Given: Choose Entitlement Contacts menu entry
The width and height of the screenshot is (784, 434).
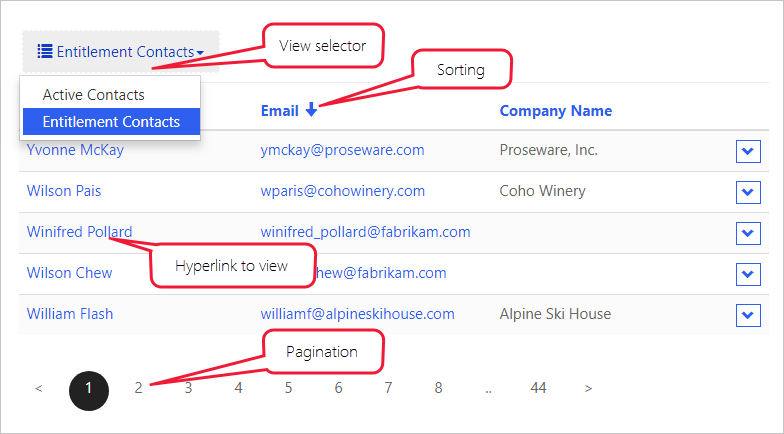Looking at the screenshot, I should [111, 122].
